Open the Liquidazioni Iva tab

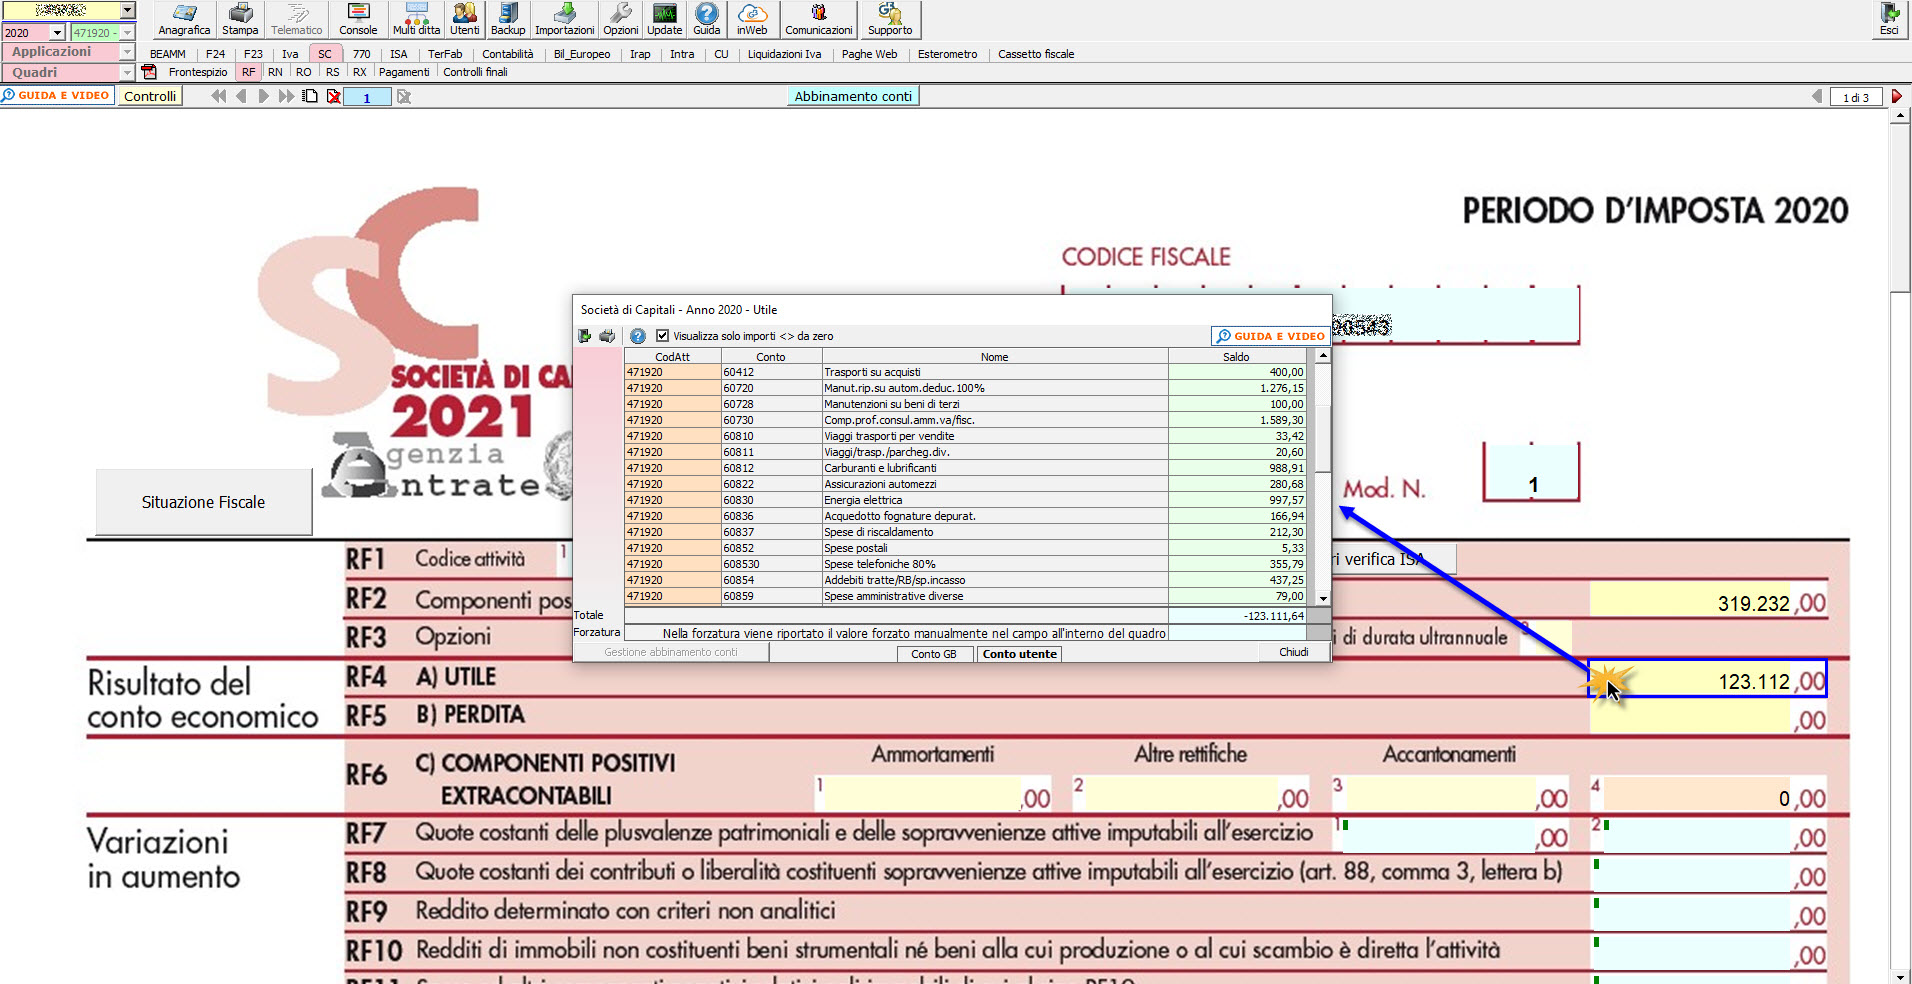(784, 54)
